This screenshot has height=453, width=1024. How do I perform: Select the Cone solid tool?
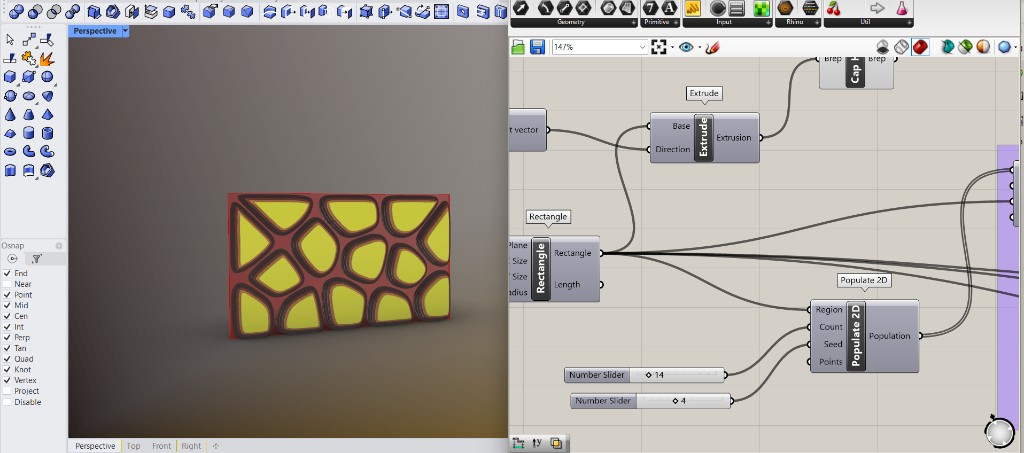(x=10, y=115)
